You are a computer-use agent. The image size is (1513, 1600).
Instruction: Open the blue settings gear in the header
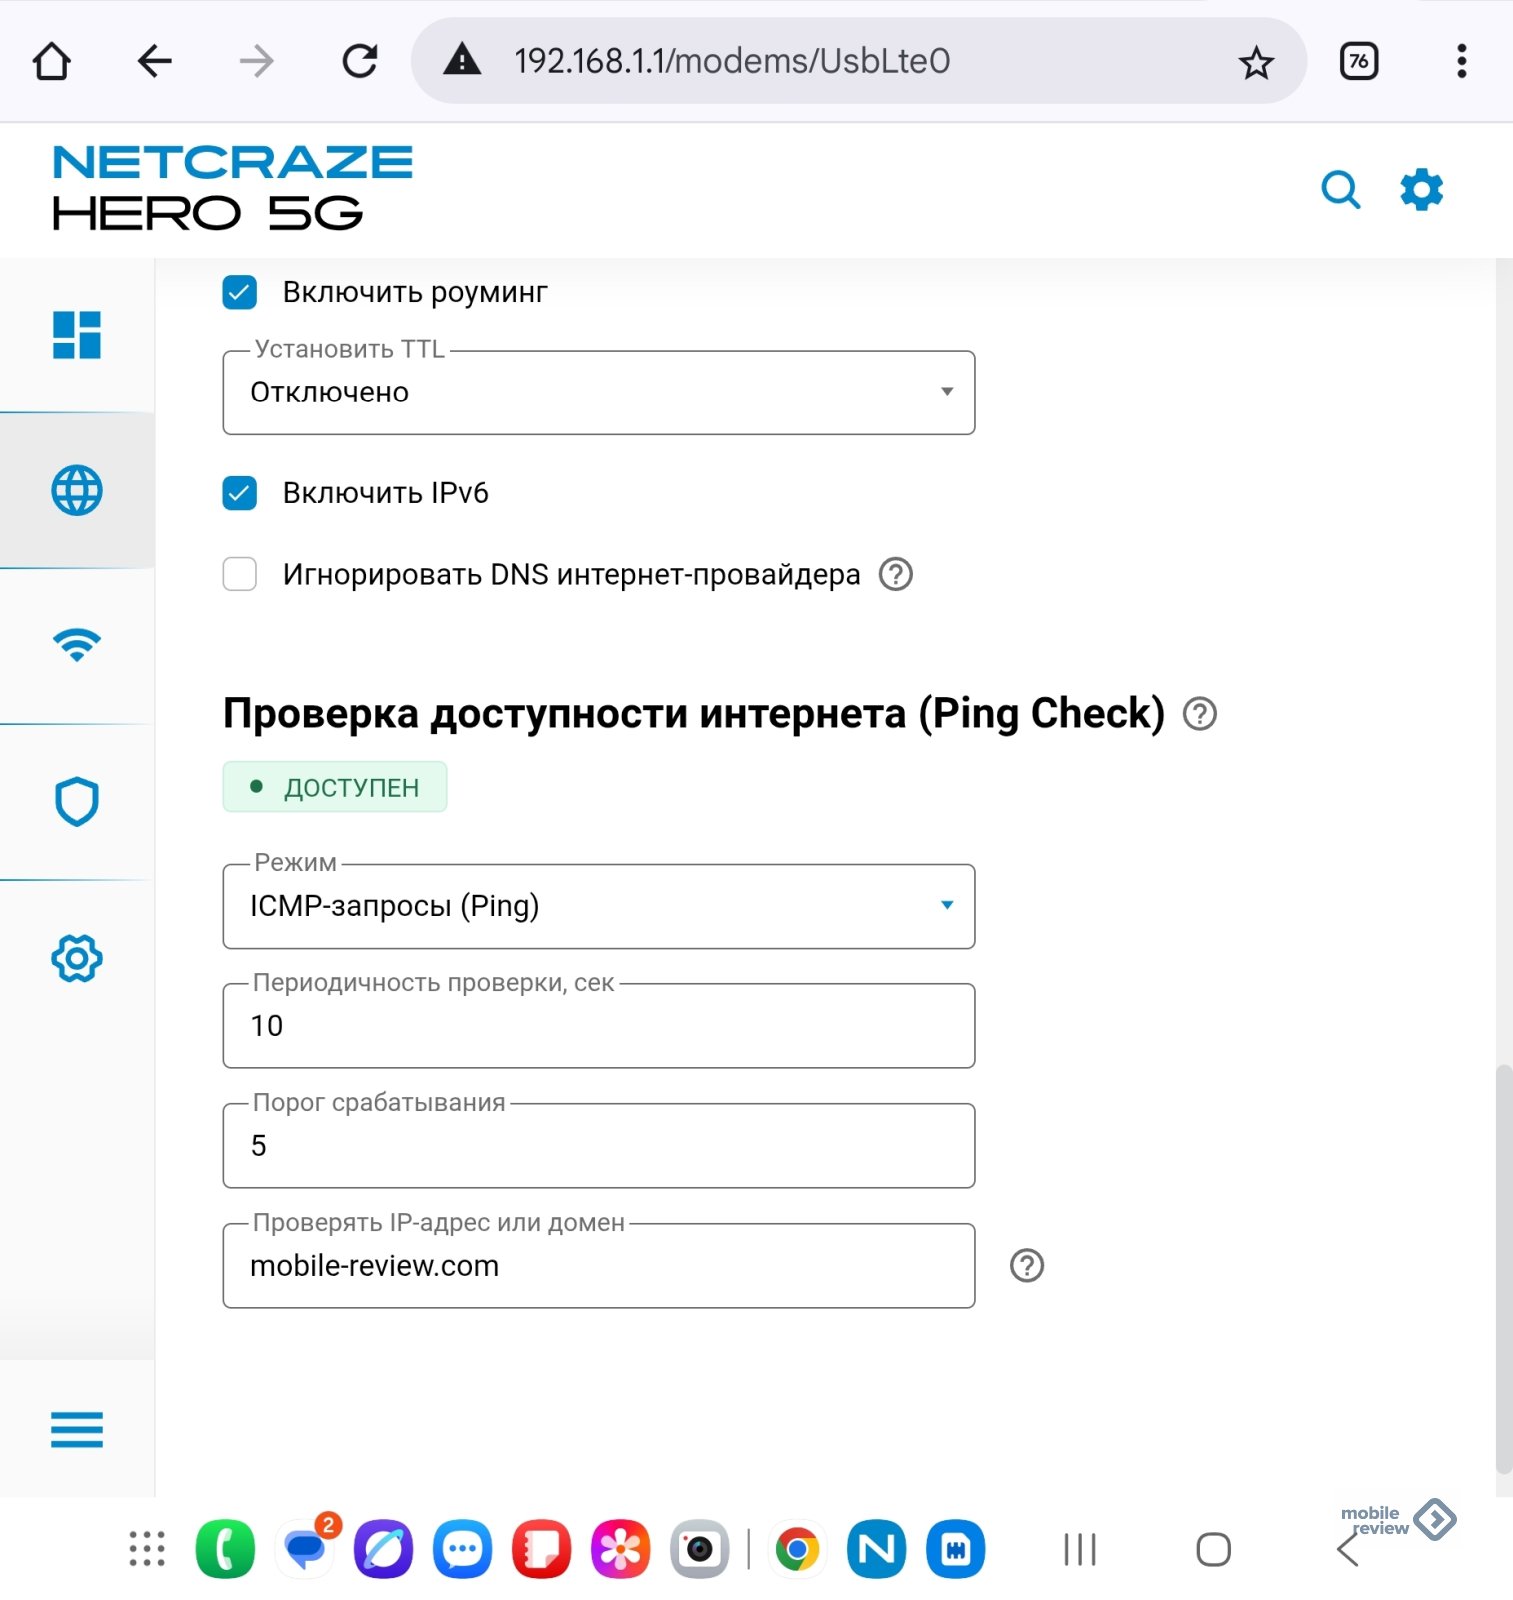(1421, 189)
